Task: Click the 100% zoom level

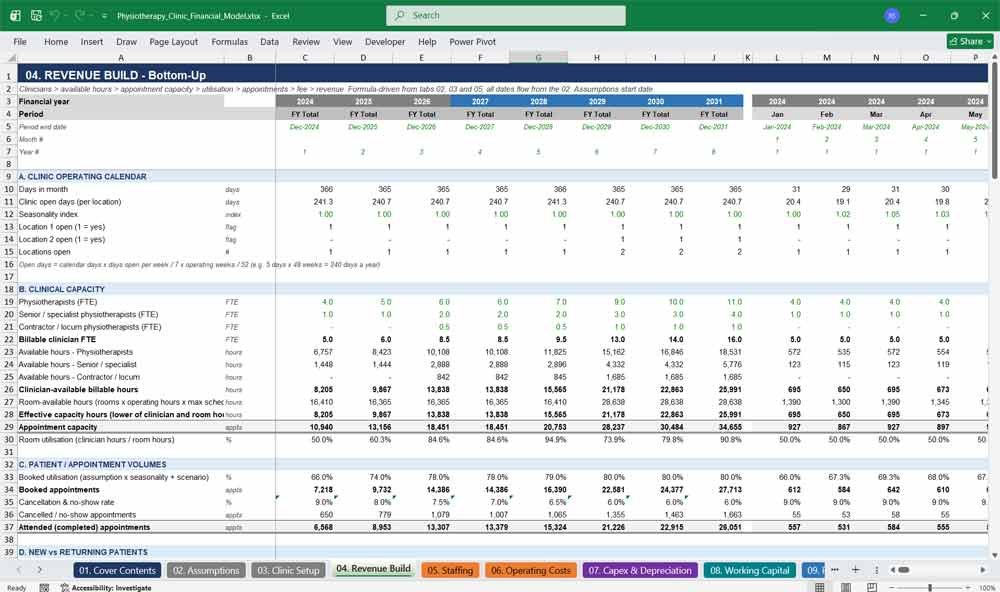Action: pos(987,588)
